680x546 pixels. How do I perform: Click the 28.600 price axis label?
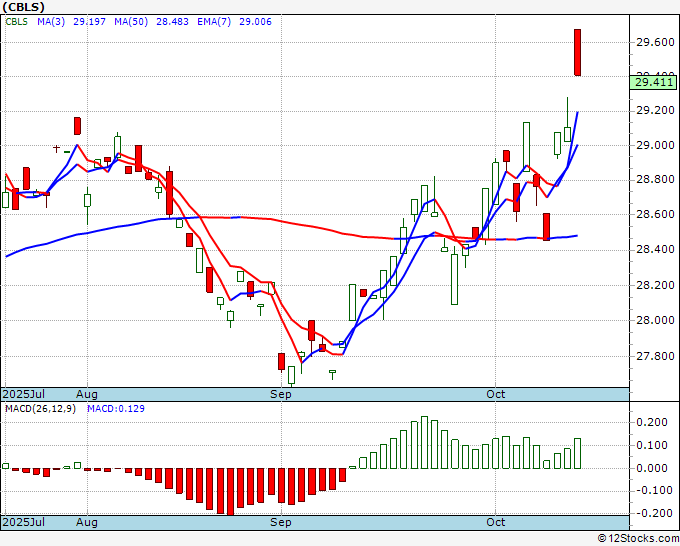(655, 214)
